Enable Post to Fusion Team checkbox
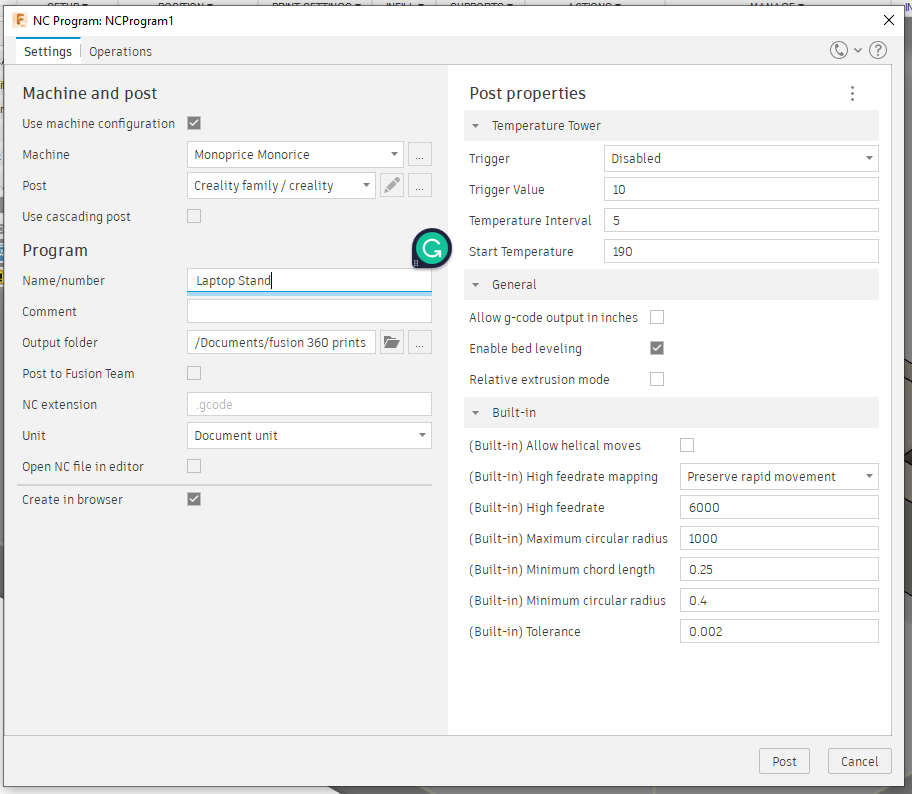 coord(194,373)
